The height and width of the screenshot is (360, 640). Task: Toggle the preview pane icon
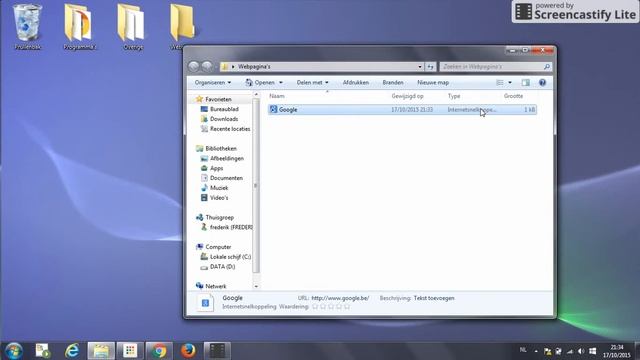526,82
